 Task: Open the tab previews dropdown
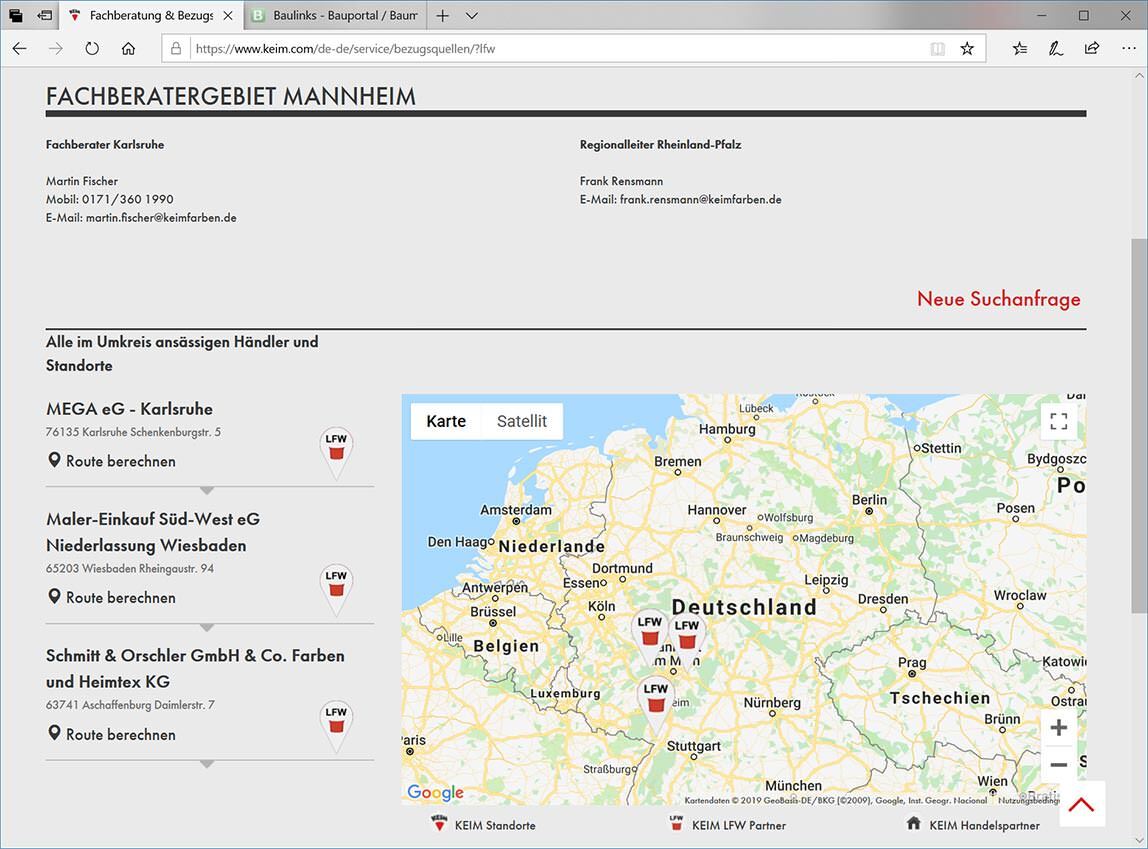pyautogui.click(x=472, y=15)
